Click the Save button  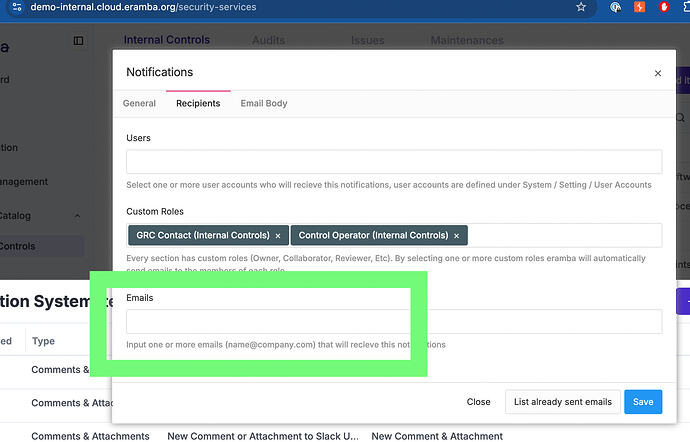point(643,402)
